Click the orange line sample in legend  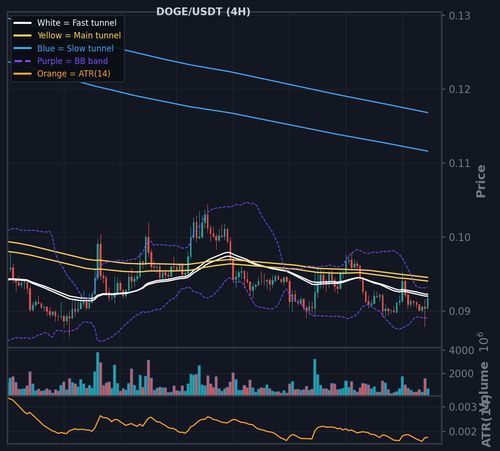(x=22, y=74)
